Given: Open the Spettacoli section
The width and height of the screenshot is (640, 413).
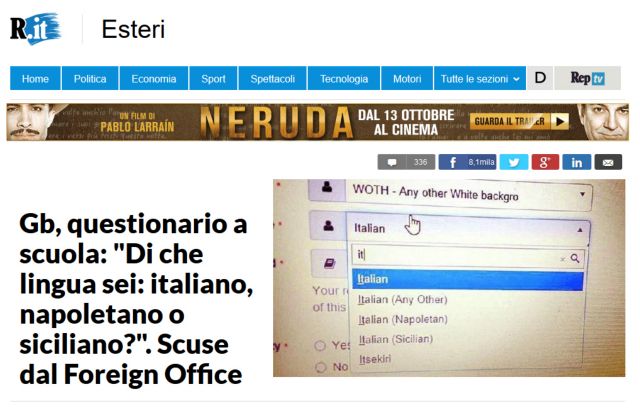Looking at the screenshot, I should [x=272, y=78].
